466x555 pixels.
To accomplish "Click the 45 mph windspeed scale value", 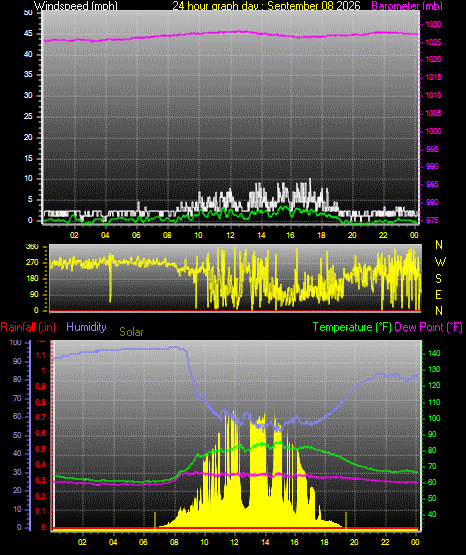I will [x=28, y=34].
